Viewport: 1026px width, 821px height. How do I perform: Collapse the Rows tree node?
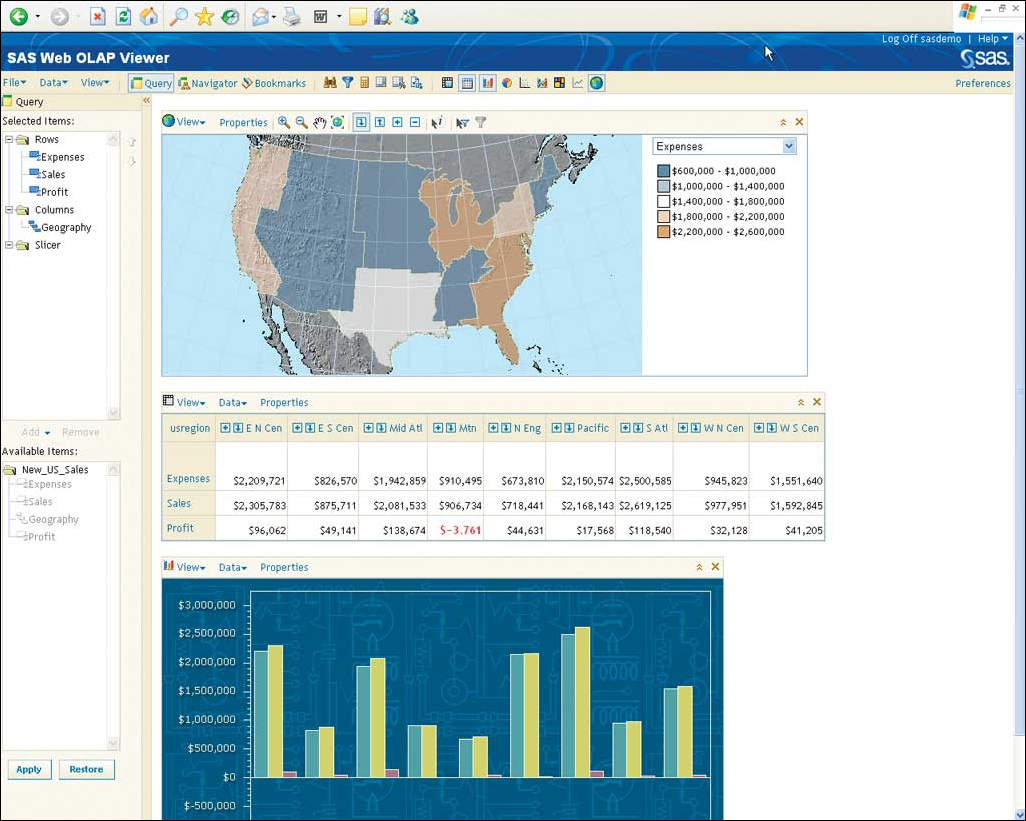coord(9,139)
